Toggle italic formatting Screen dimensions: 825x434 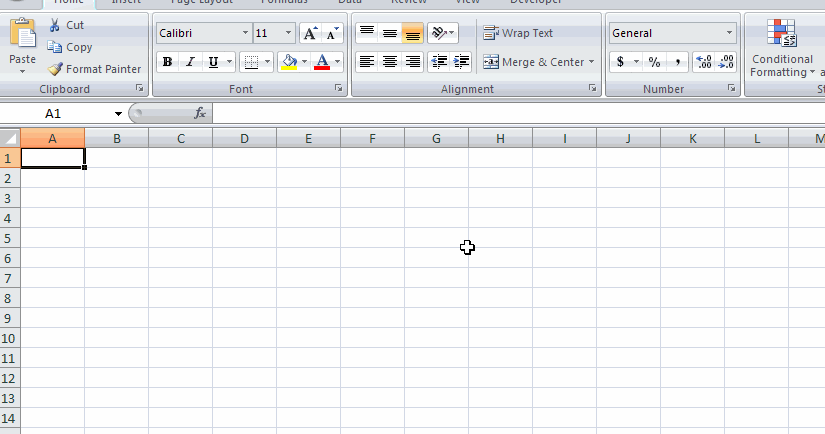point(190,62)
